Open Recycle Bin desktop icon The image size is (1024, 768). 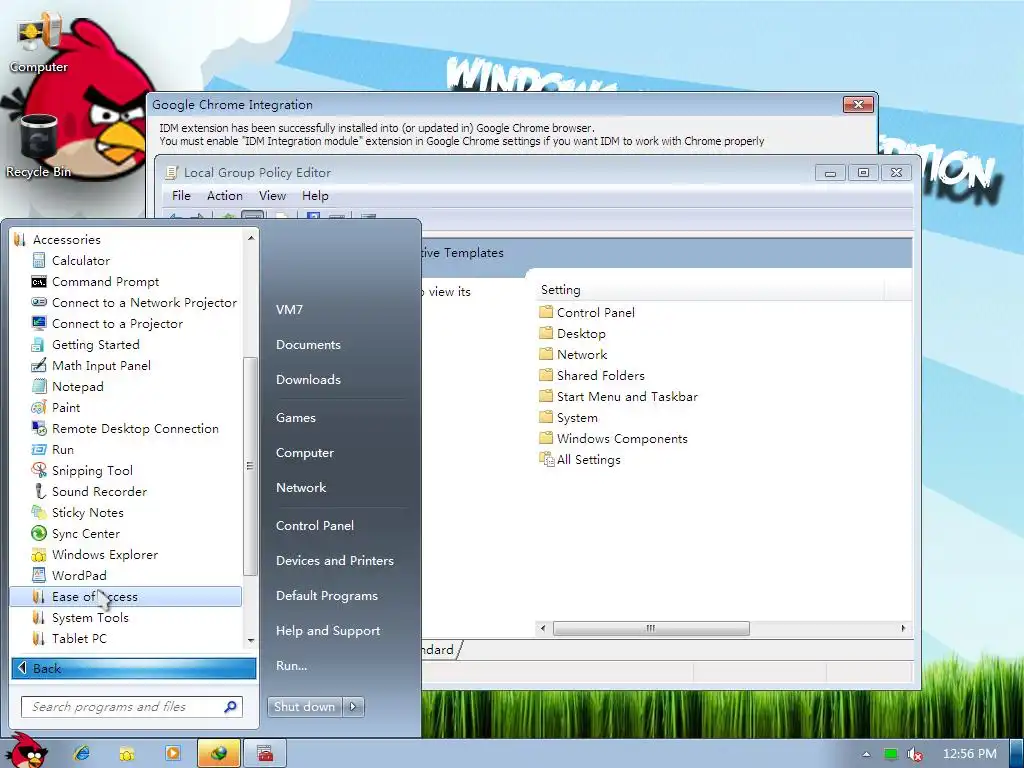click(38, 147)
